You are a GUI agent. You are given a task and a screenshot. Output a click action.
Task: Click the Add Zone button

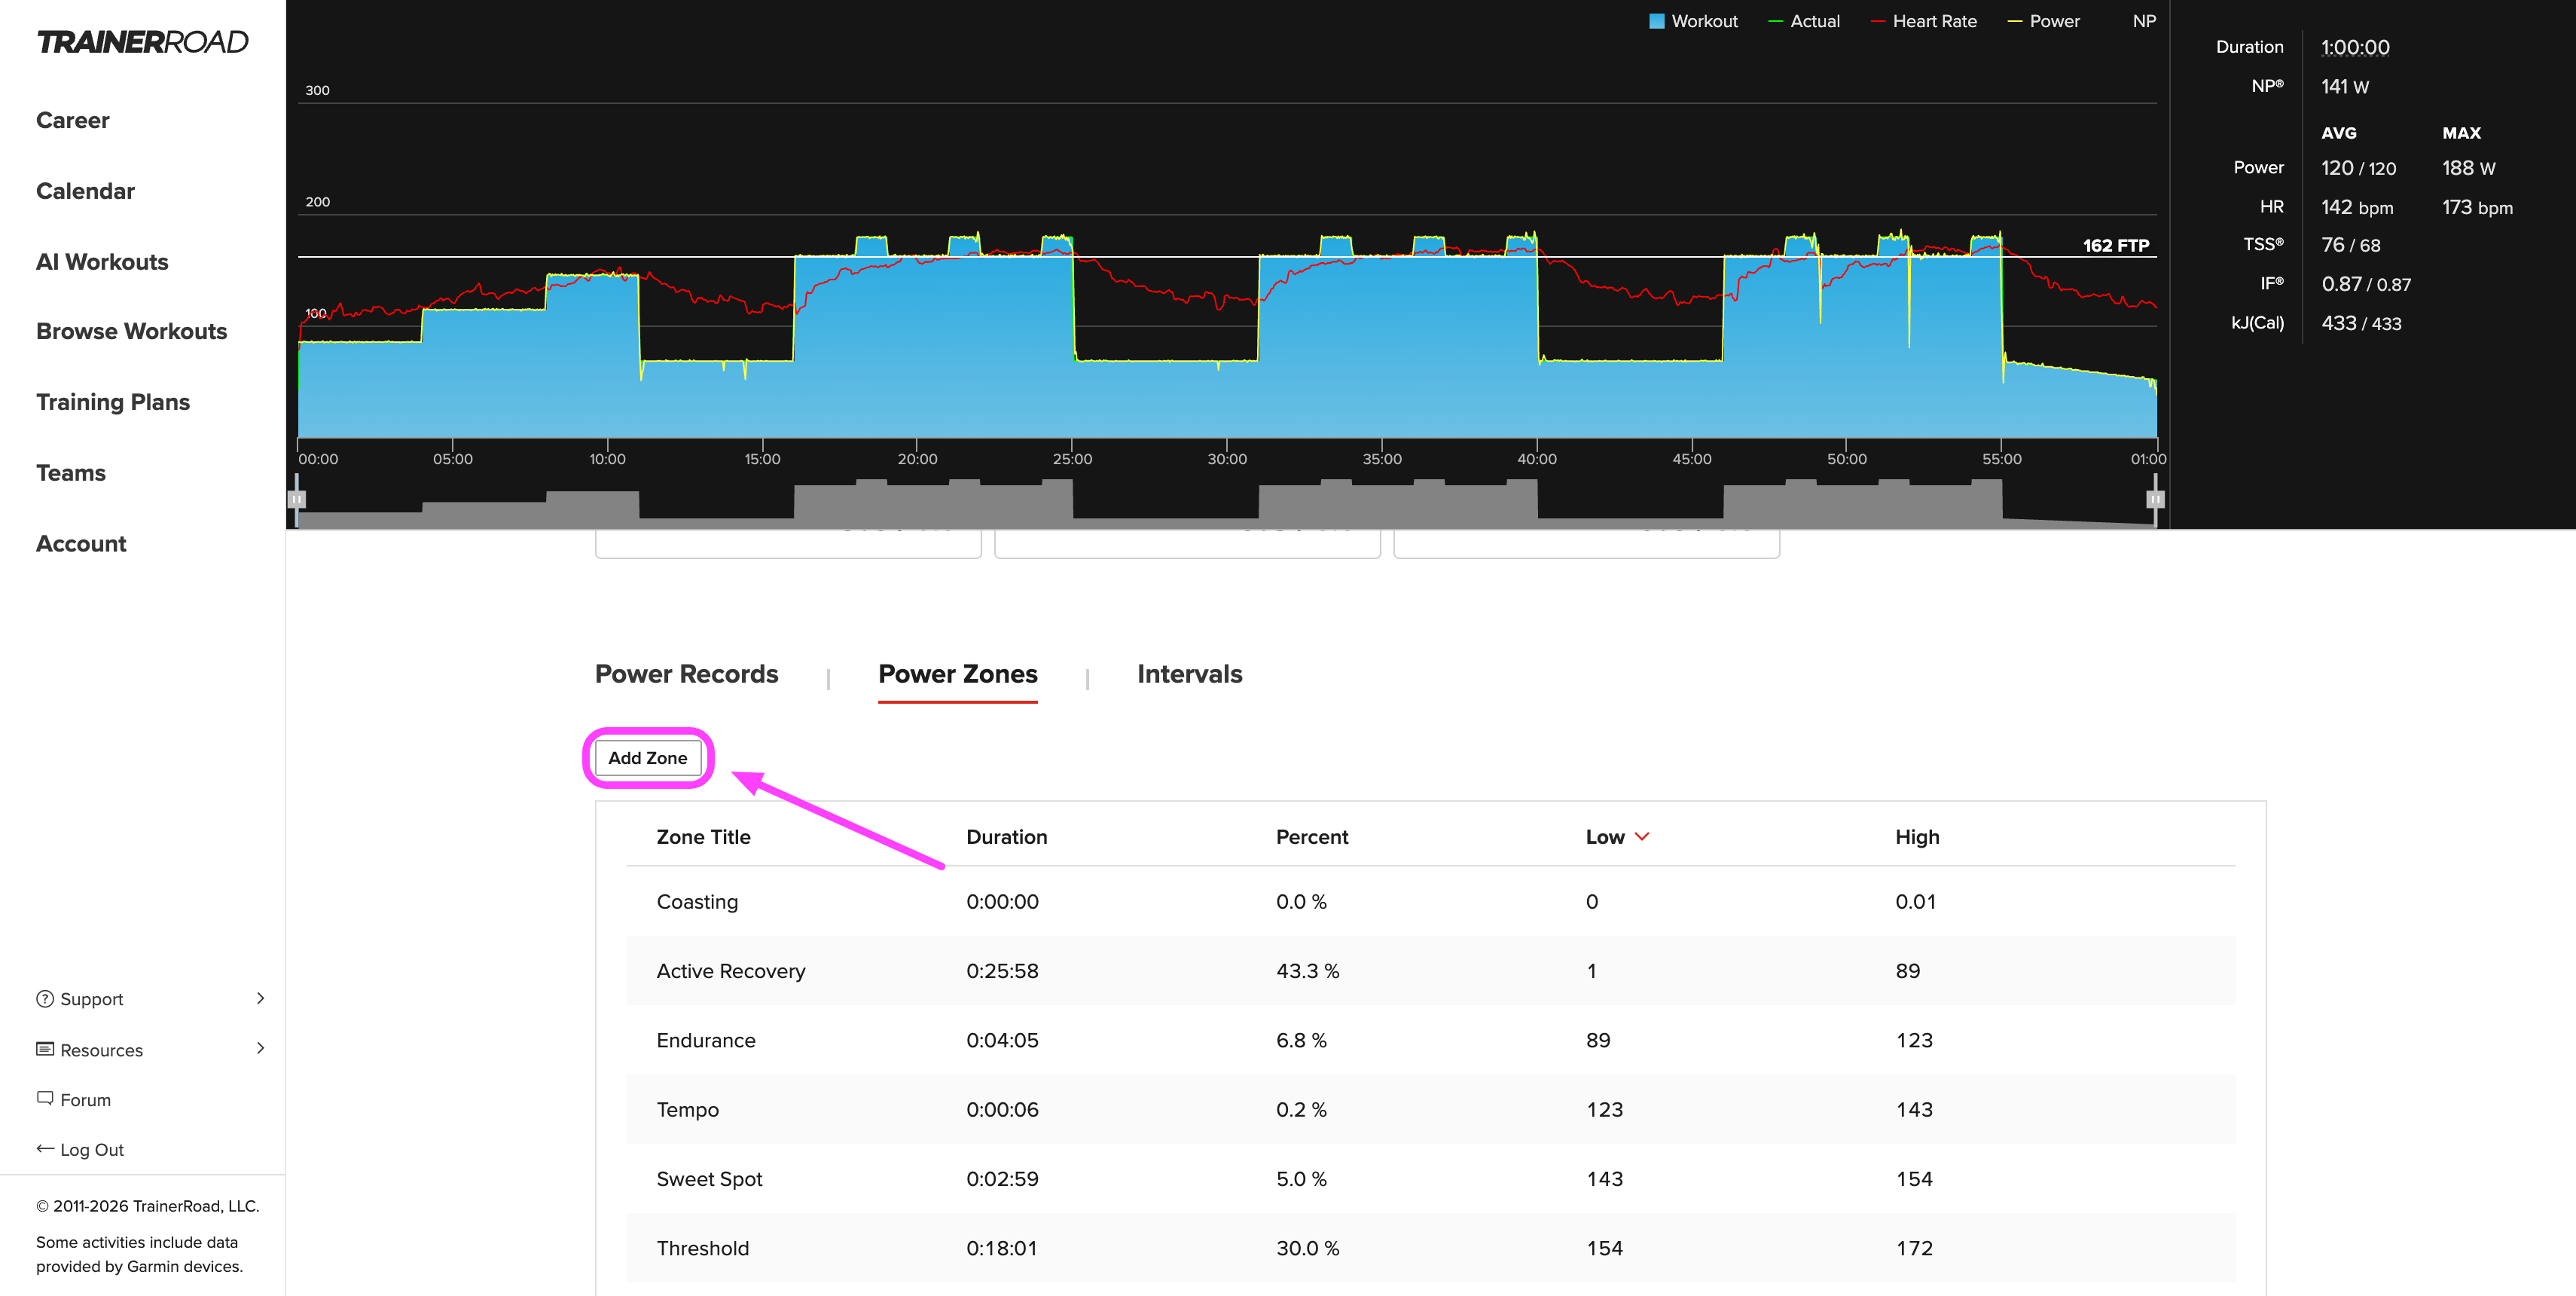[647, 758]
